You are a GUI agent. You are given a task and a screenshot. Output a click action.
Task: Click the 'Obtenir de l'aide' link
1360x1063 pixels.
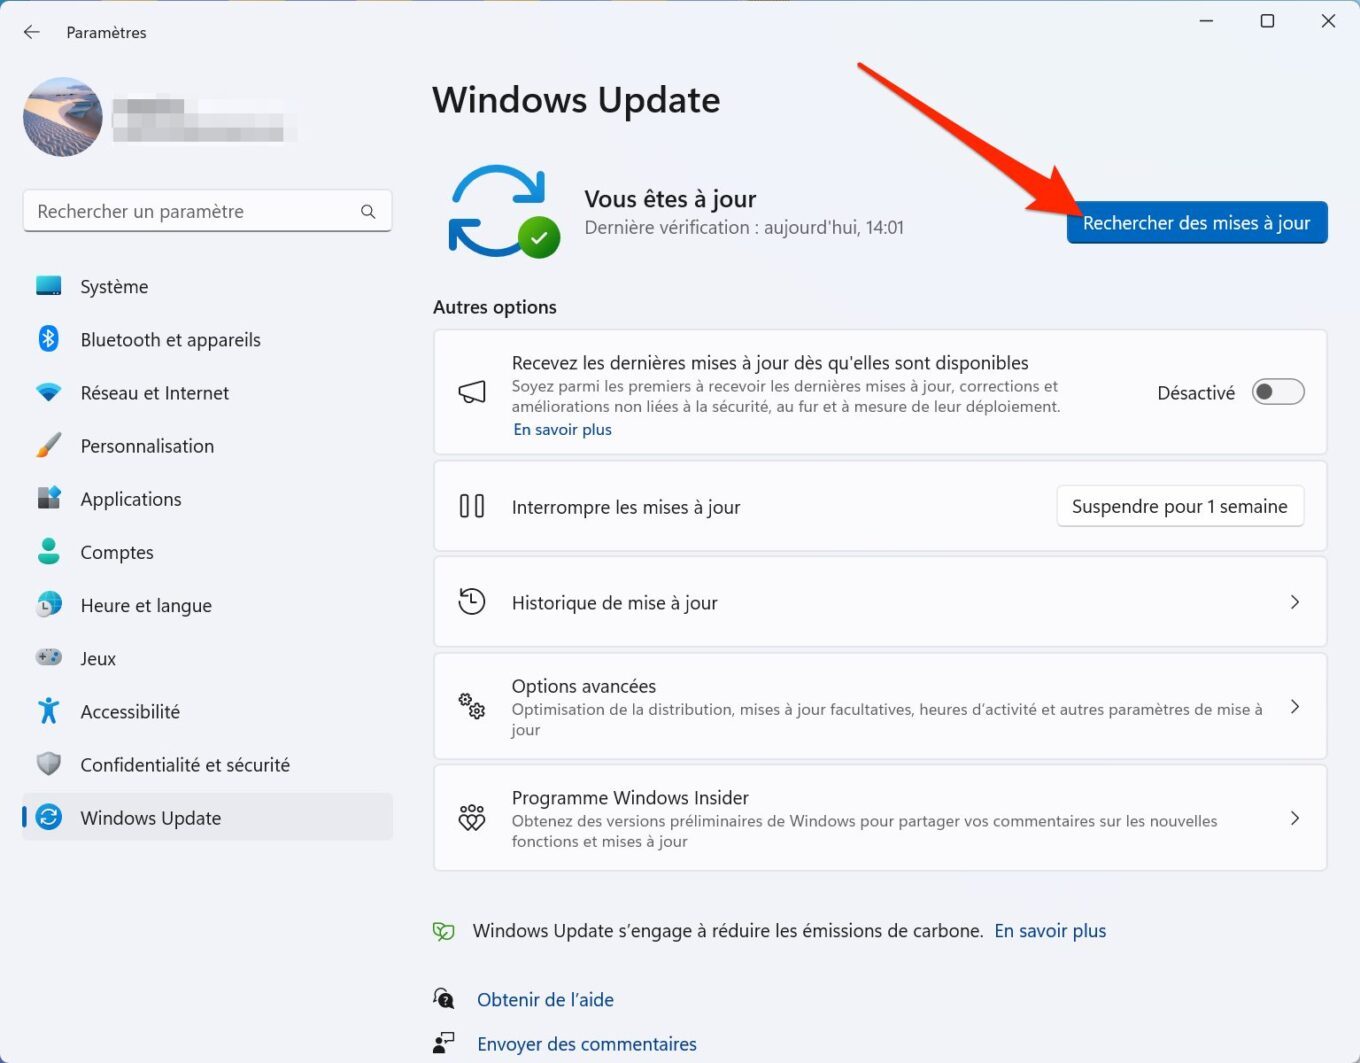pyautogui.click(x=545, y=999)
